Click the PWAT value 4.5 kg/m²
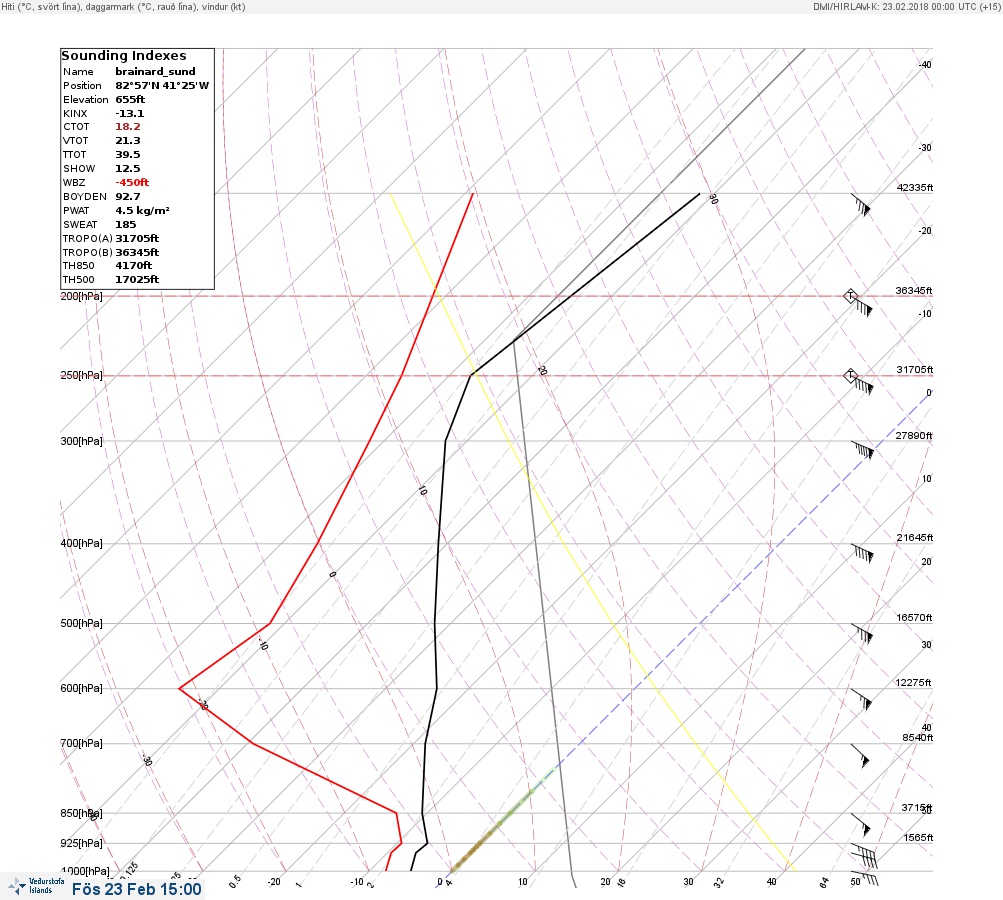The height and width of the screenshot is (900, 1003). click(x=143, y=210)
